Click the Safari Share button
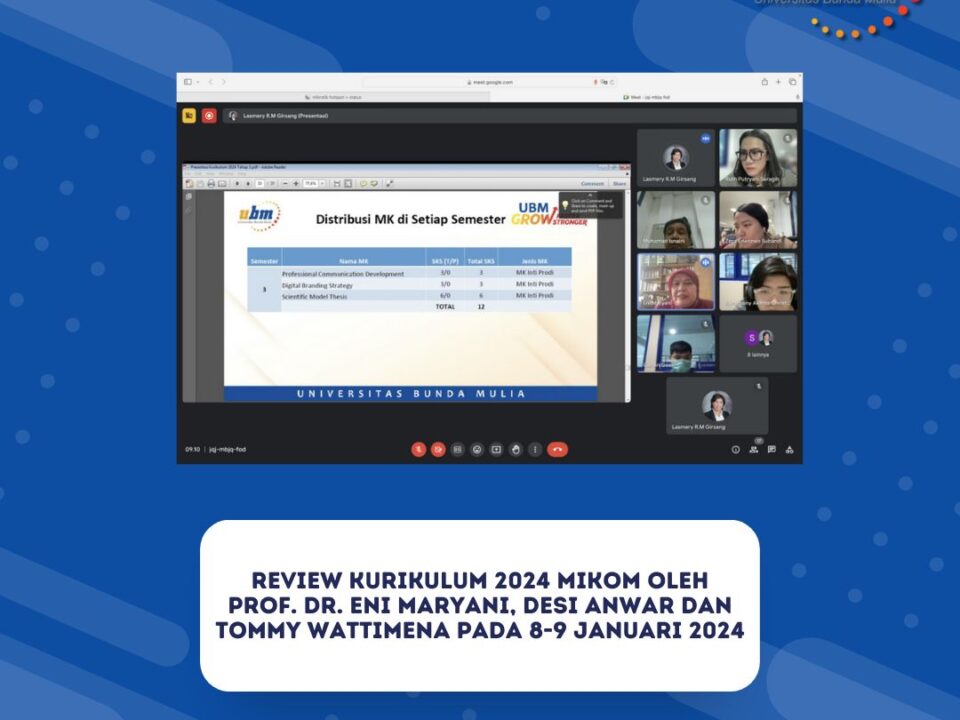This screenshot has width=960, height=720. point(765,81)
